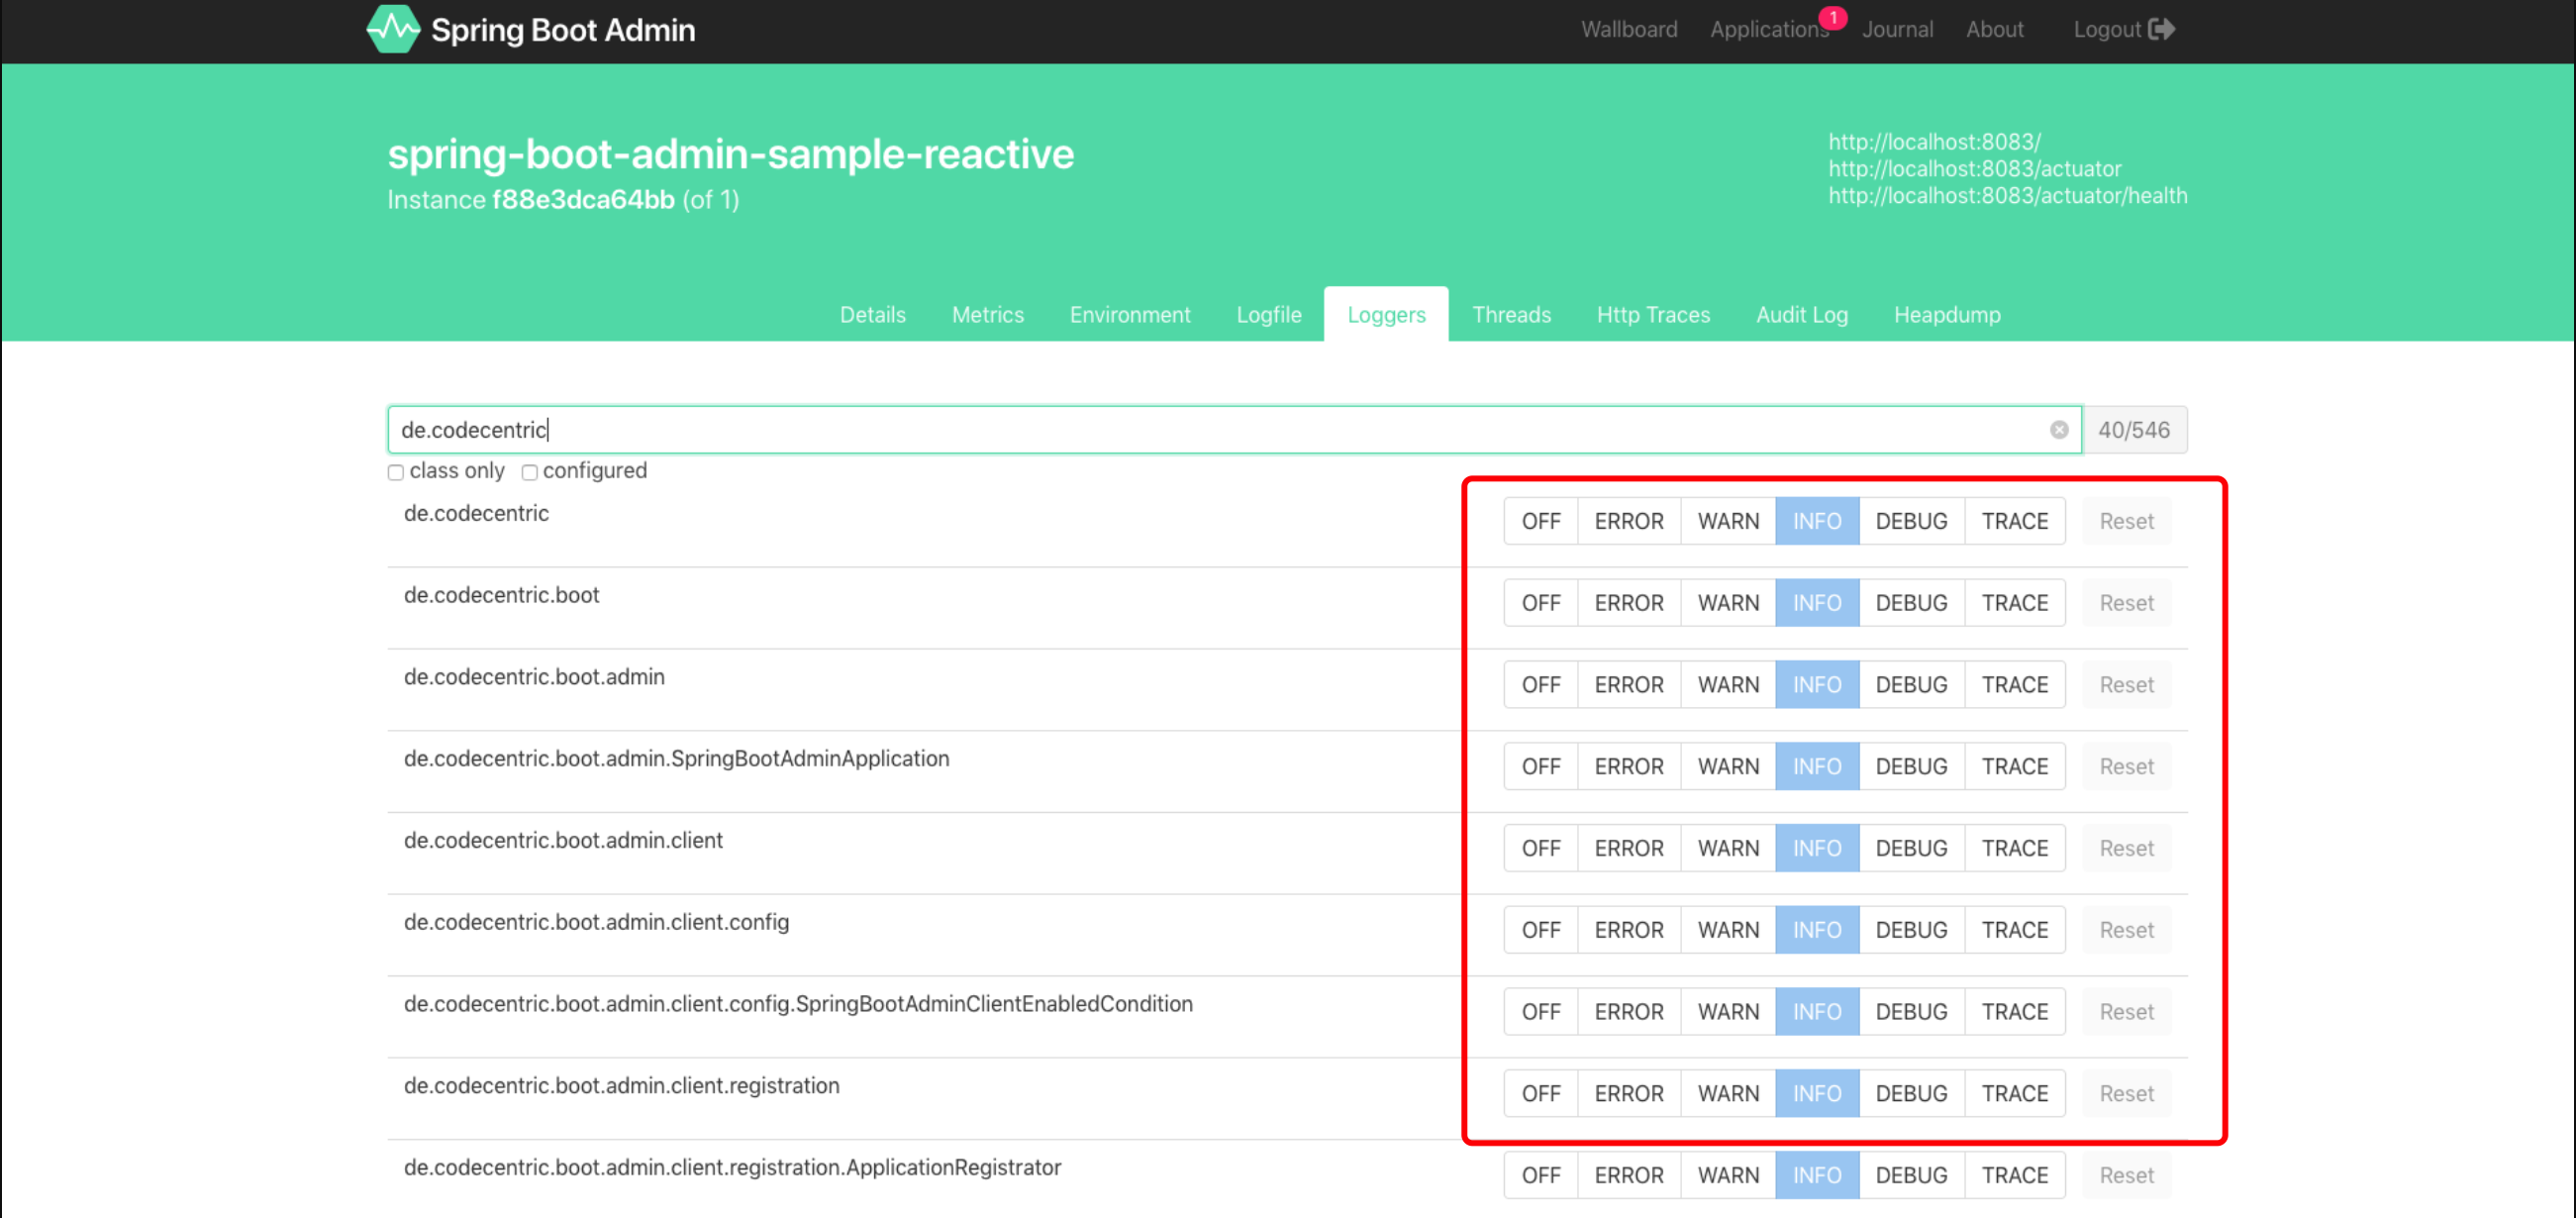Set admin.client.registration logger to TRACE
This screenshot has height=1218, width=2576.
click(x=2014, y=1095)
